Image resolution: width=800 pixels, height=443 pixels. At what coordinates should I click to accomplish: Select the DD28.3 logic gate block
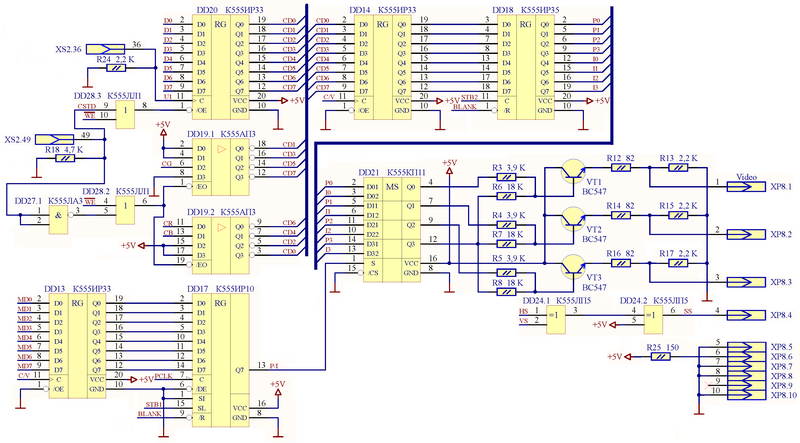click(x=126, y=114)
